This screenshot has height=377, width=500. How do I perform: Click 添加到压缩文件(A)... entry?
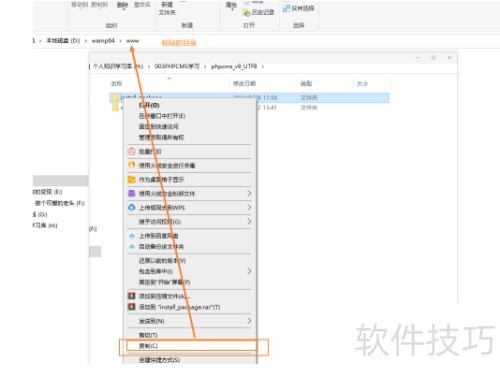click(x=165, y=296)
